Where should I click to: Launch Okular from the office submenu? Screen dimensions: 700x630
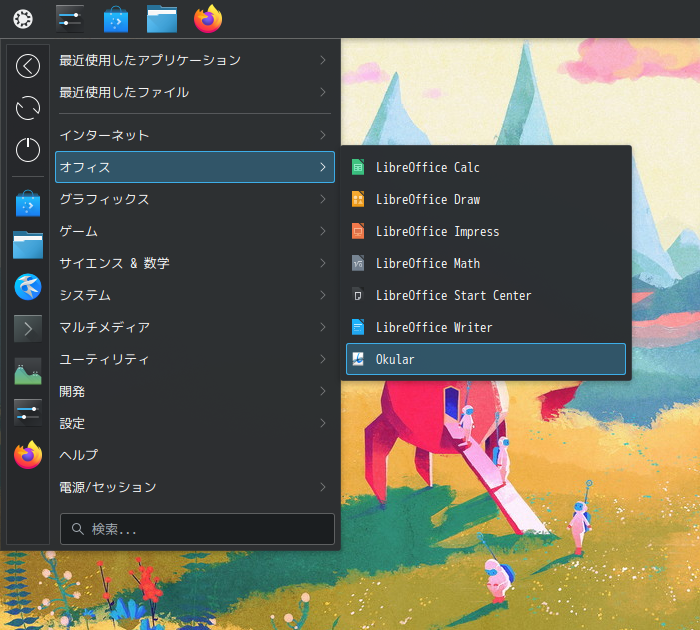(x=486, y=359)
